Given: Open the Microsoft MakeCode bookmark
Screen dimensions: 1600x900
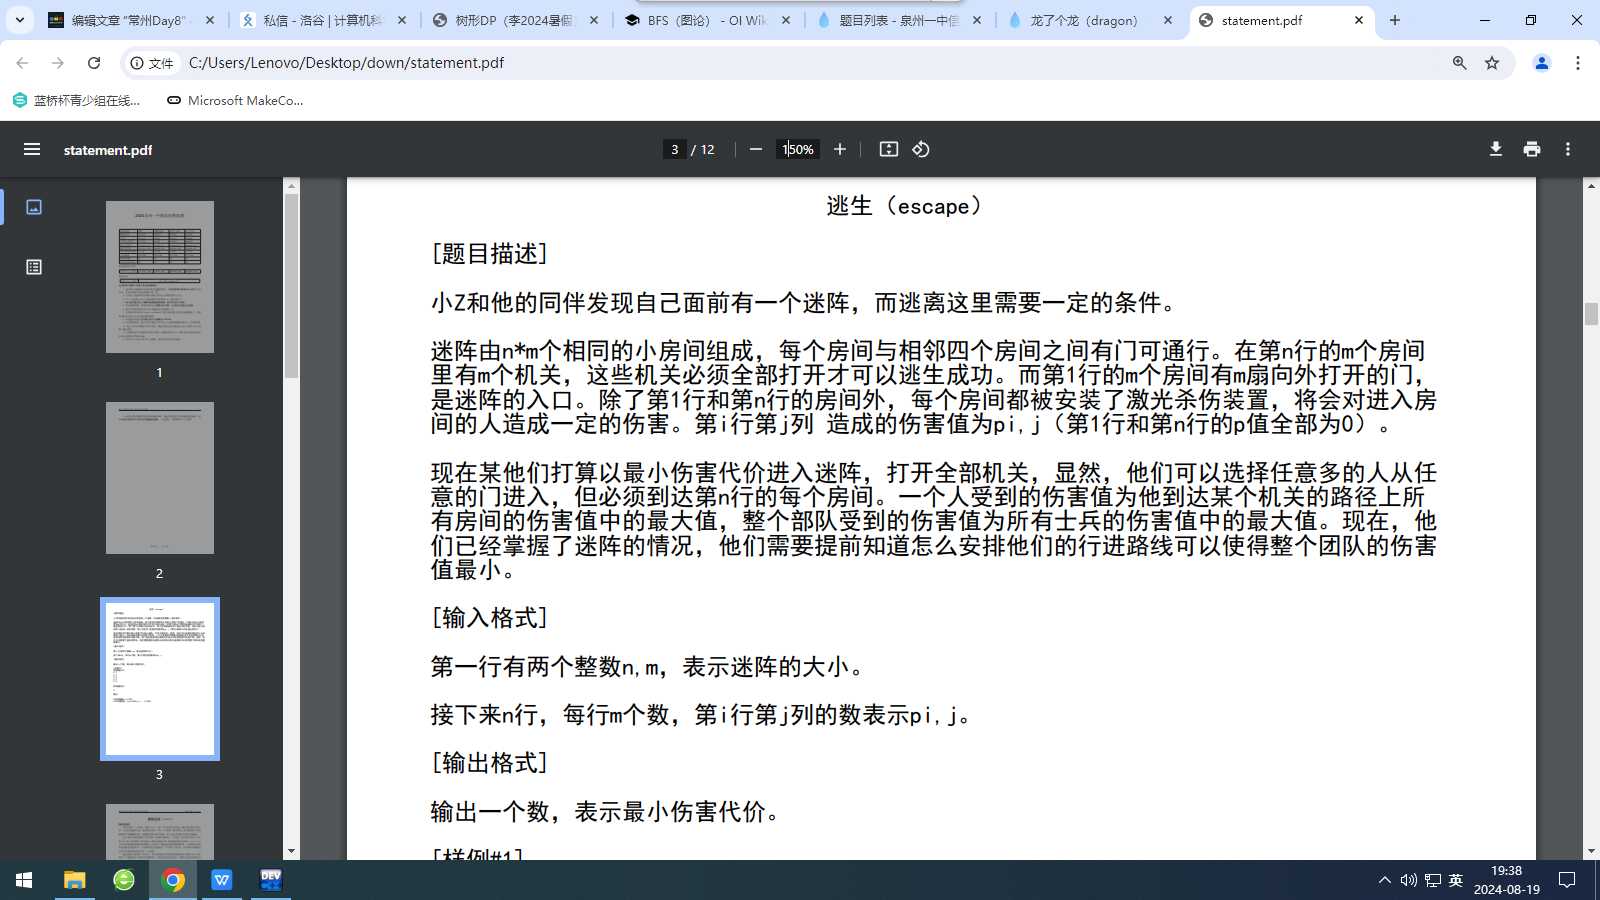Looking at the screenshot, I should click(x=235, y=100).
